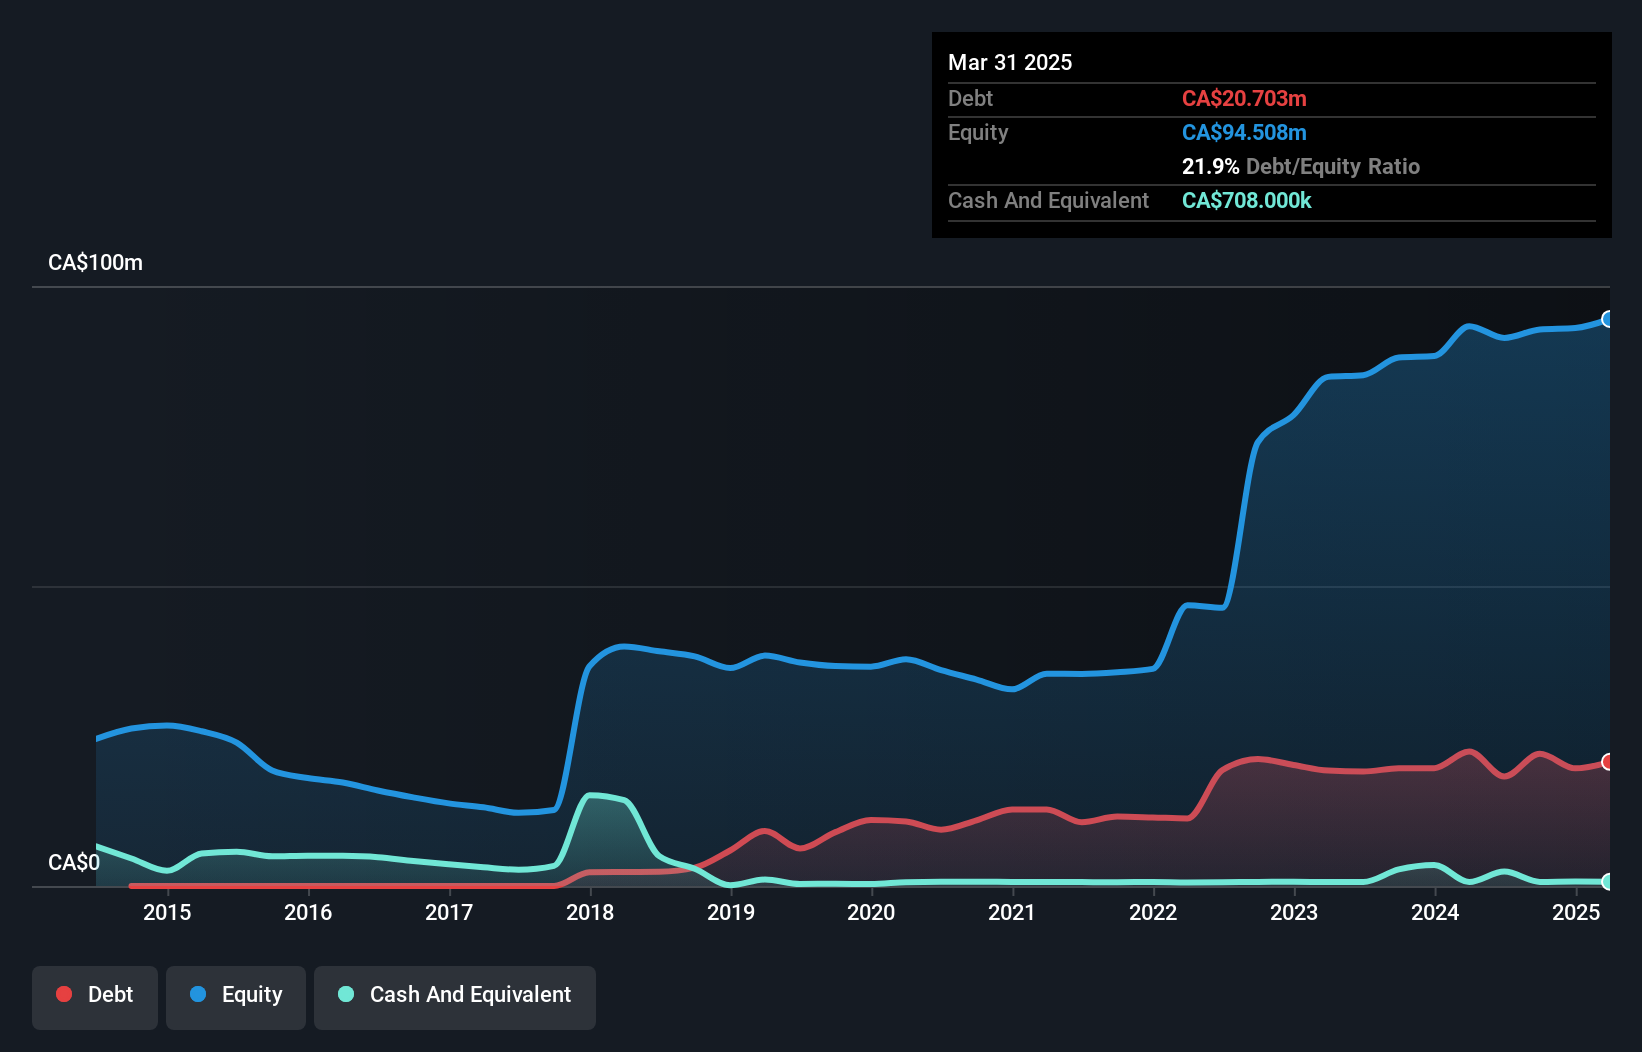The width and height of the screenshot is (1642, 1052).
Task: Click Cash And Equivalent label in tooltip
Action: pyautogui.click(x=1048, y=200)
